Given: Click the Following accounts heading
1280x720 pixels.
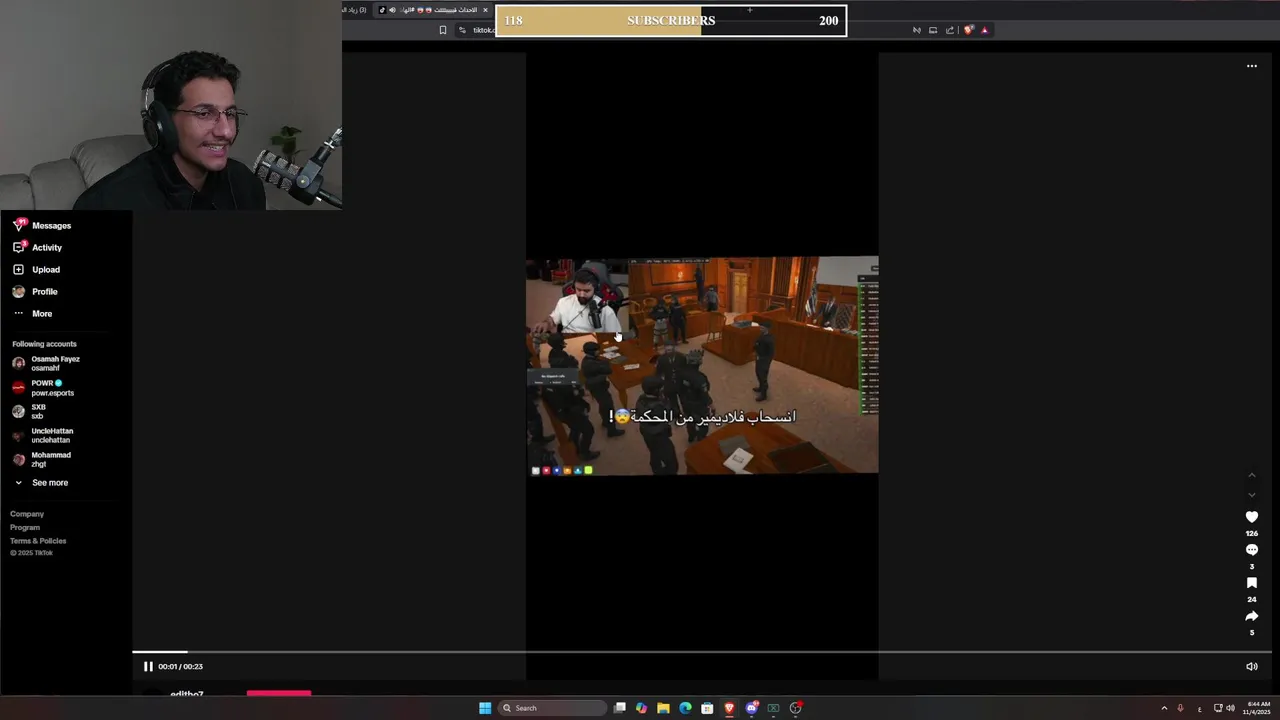Looking at the screenshot, I should (x=44, y=344).
